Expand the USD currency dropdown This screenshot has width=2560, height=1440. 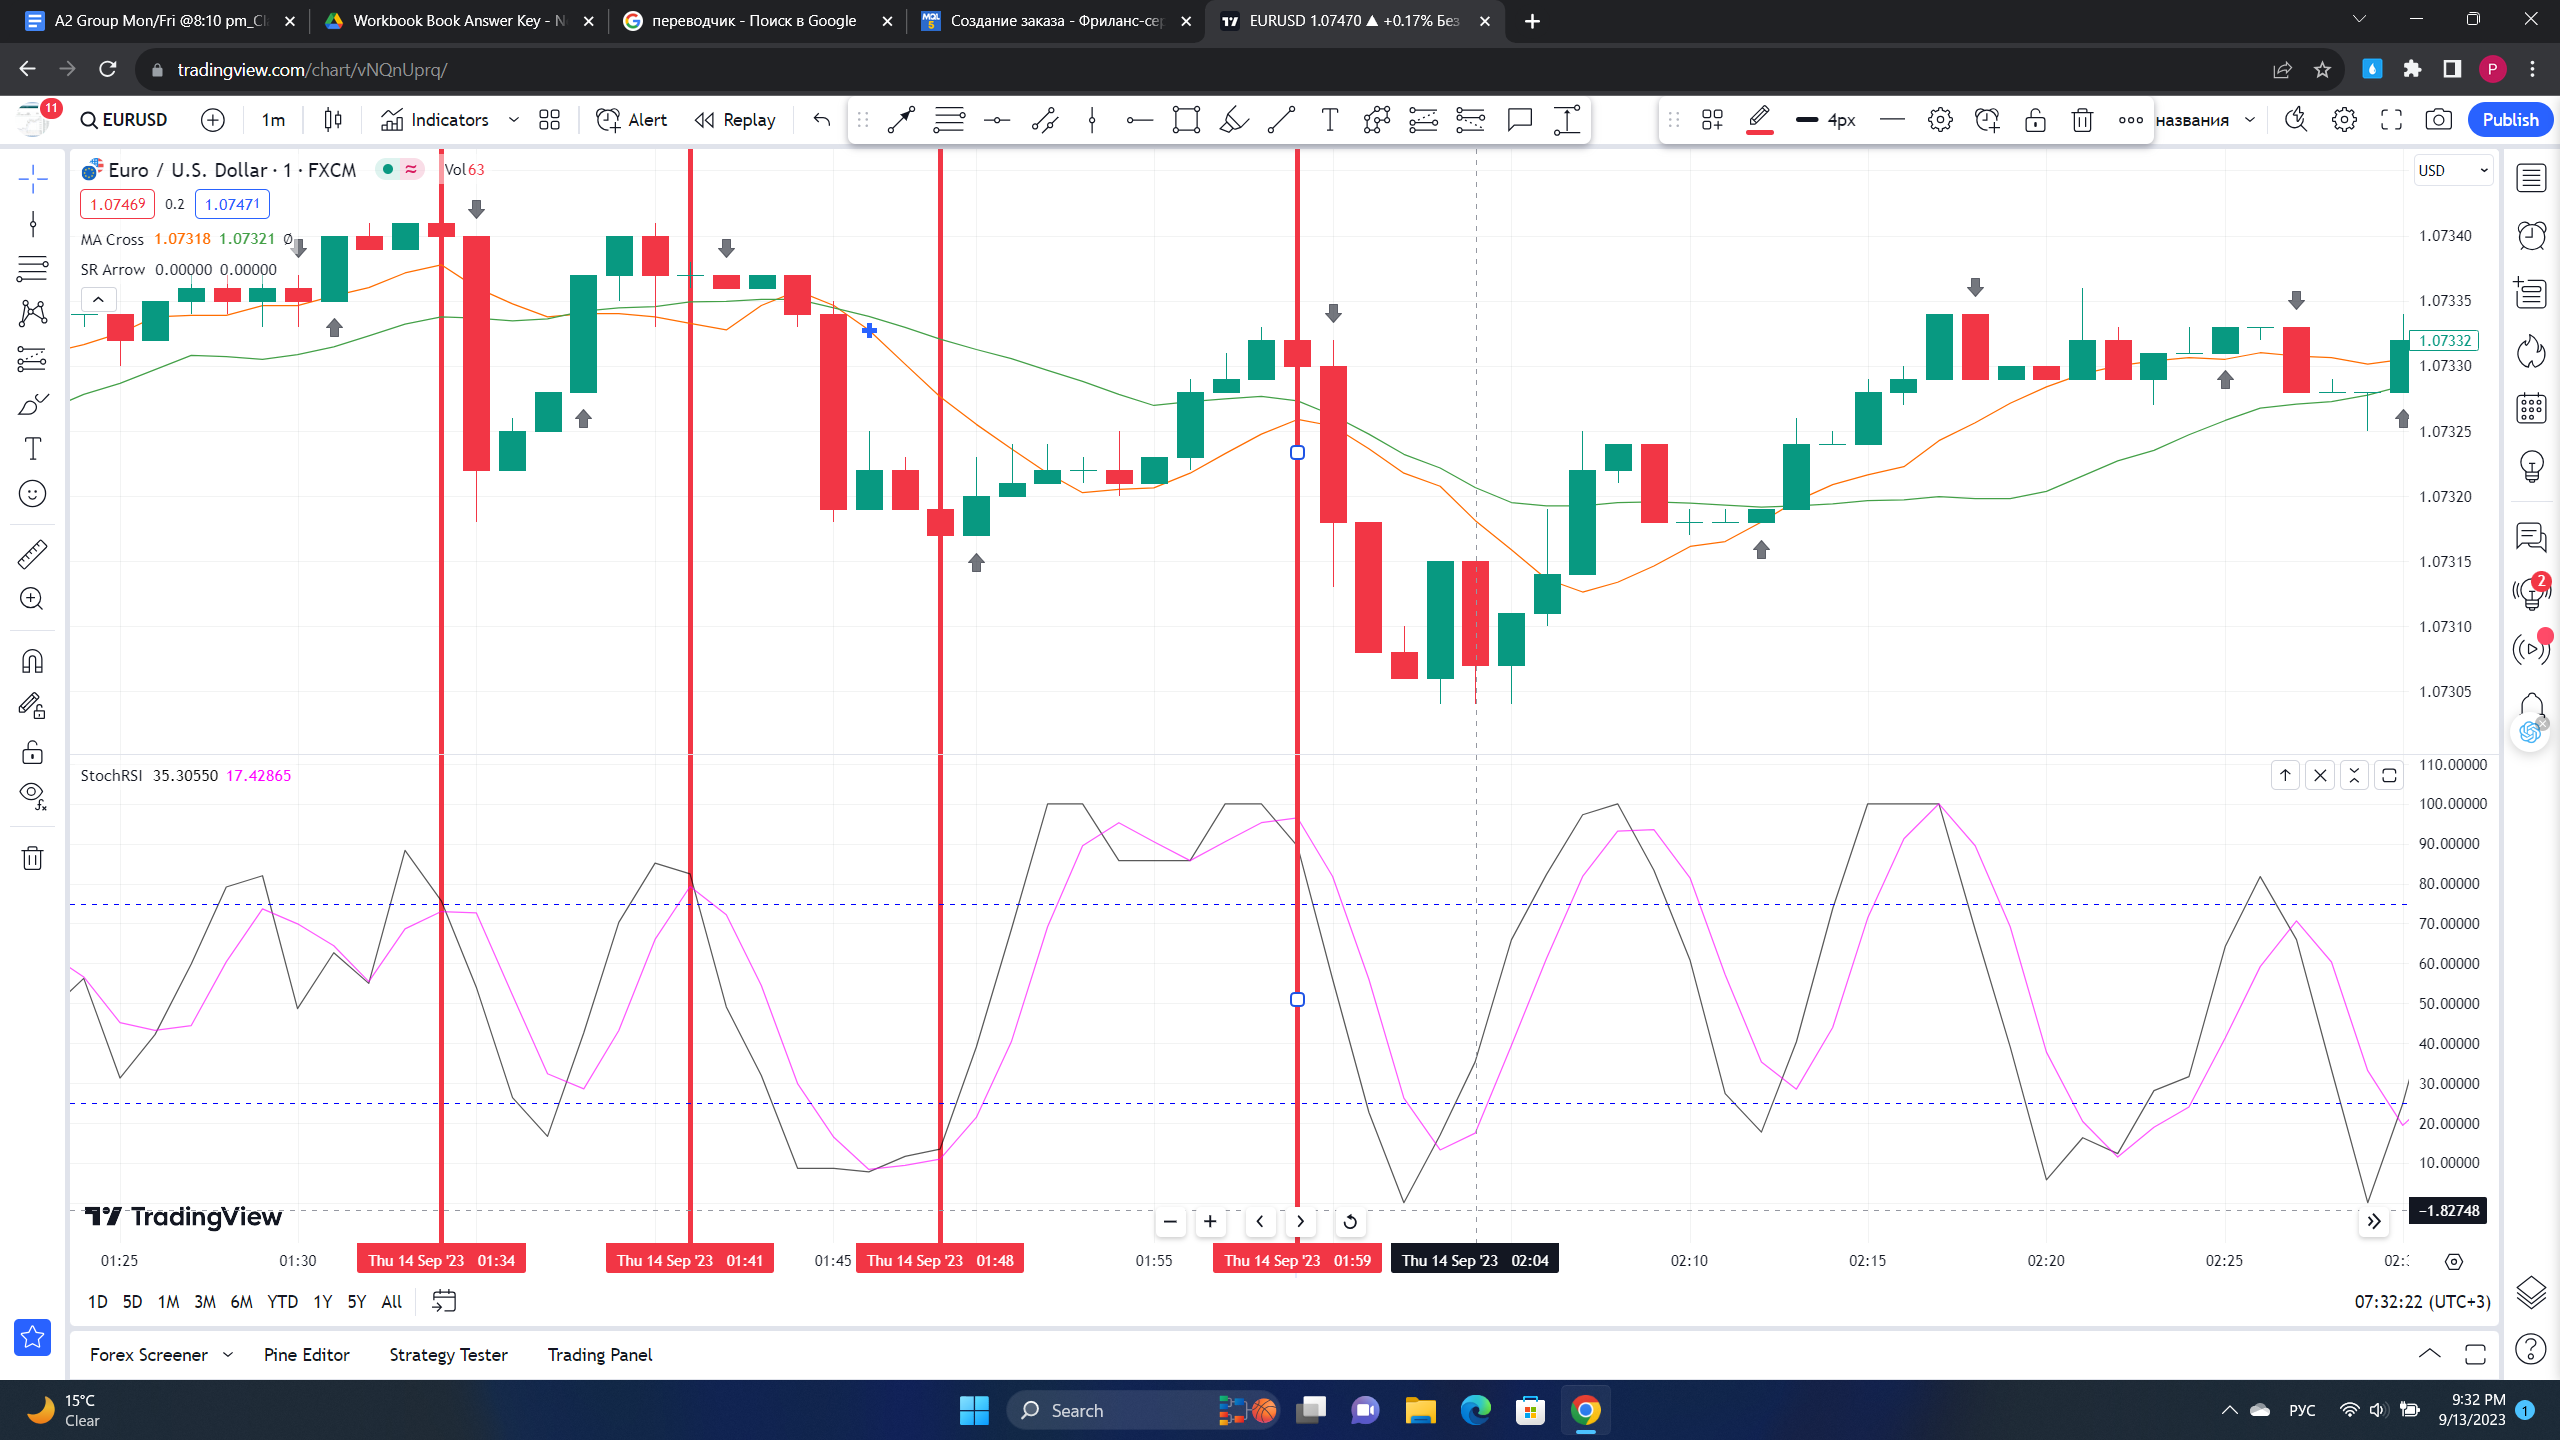2454,170
